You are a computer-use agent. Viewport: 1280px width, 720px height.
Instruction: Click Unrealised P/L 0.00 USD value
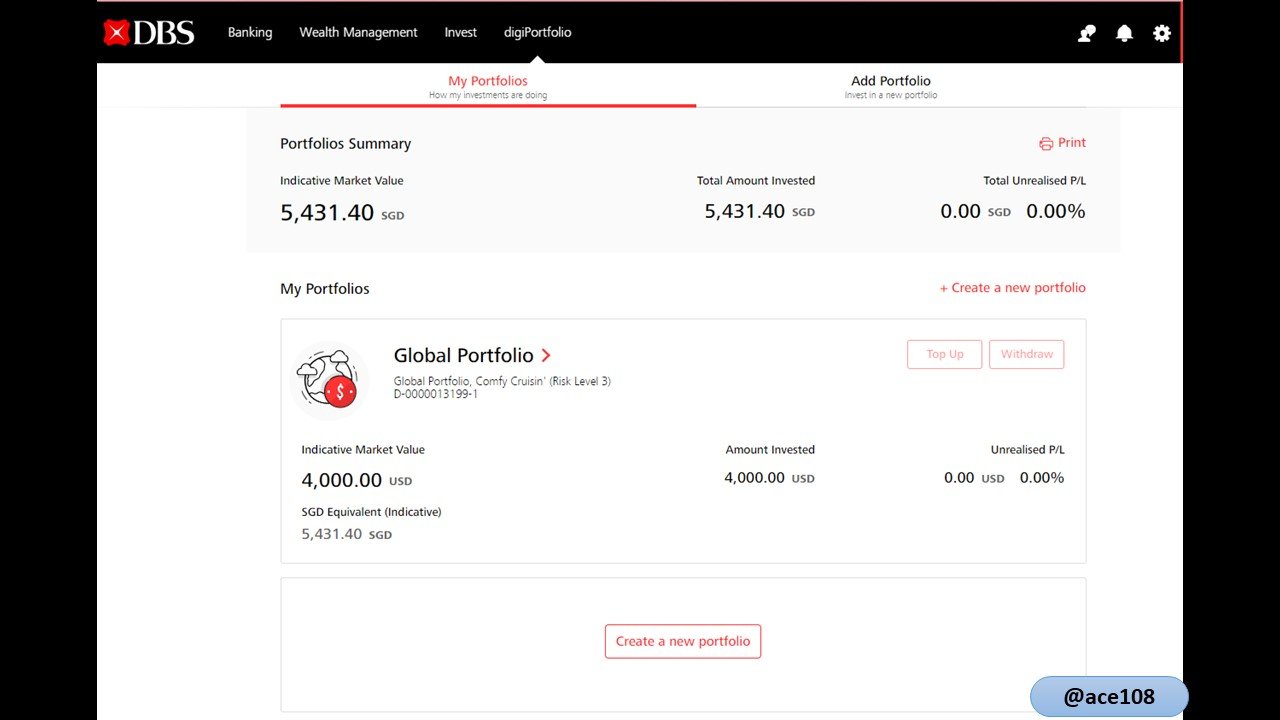(974, 478)
